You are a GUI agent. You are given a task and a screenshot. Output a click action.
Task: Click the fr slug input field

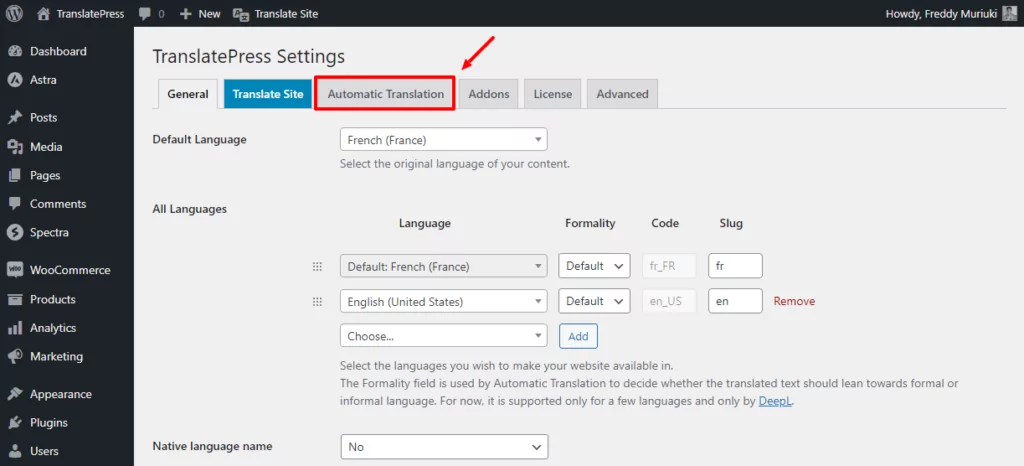735,266
